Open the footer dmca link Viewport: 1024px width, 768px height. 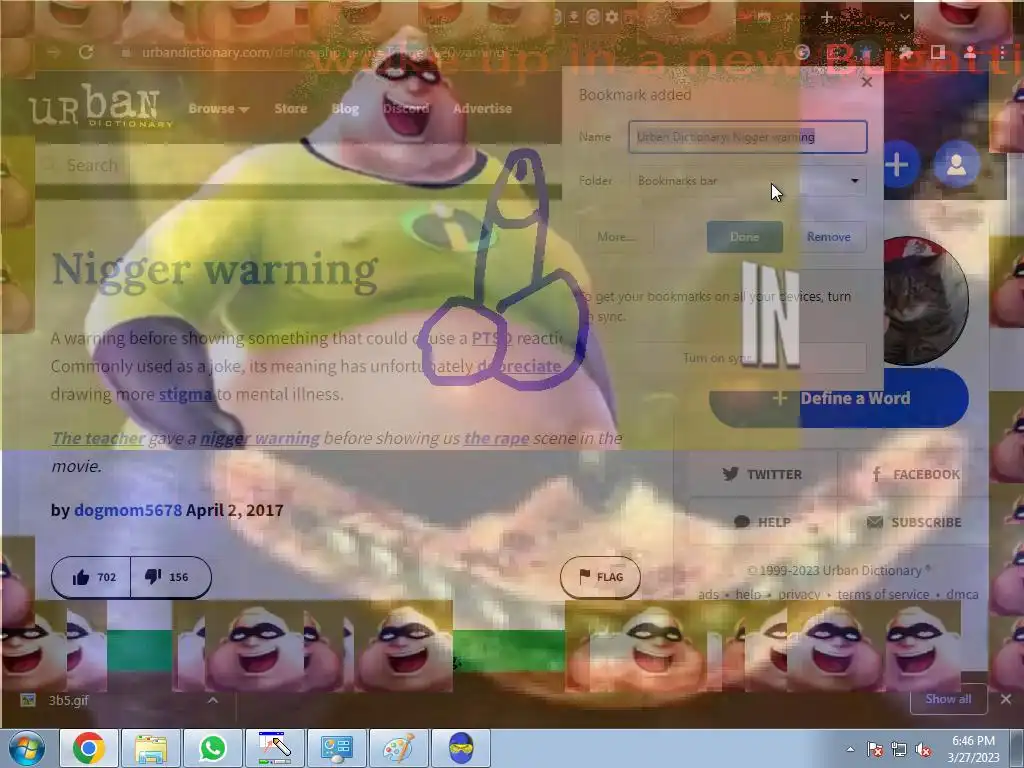pos(963,594)
